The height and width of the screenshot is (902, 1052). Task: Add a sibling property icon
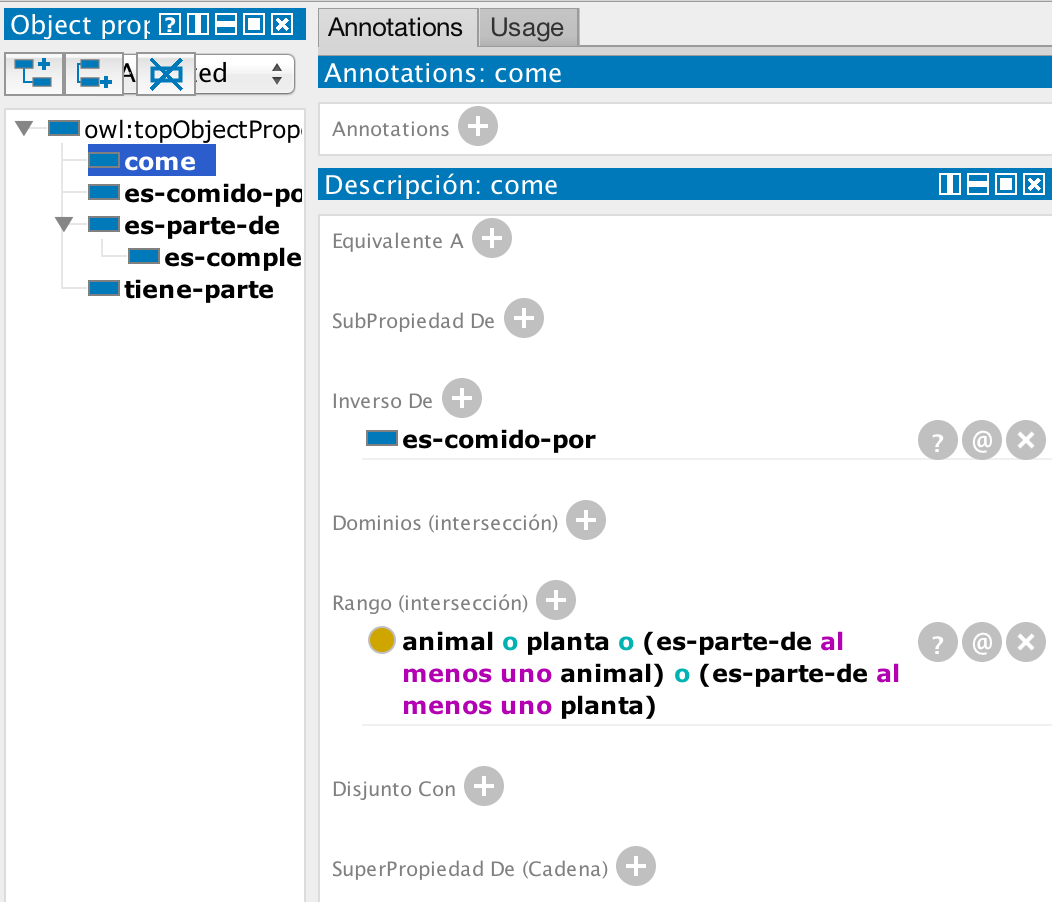click(x=93, y=73)
